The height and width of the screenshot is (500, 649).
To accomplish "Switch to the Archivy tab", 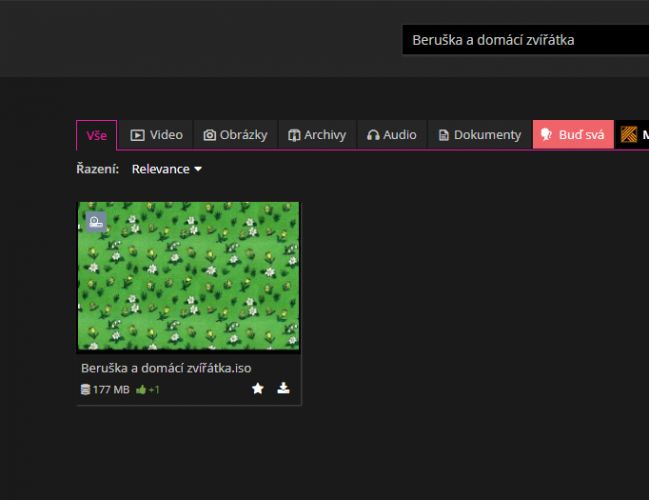I will (x=317, y=135).
